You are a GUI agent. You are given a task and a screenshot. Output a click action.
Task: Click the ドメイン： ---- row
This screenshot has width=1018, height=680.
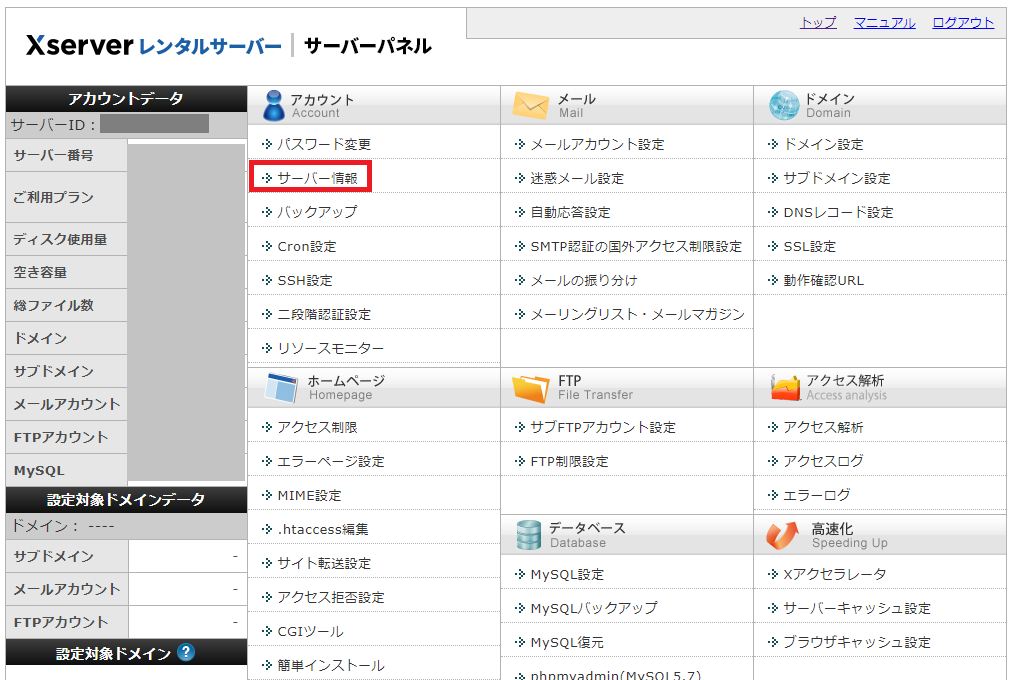coord(126,526)
